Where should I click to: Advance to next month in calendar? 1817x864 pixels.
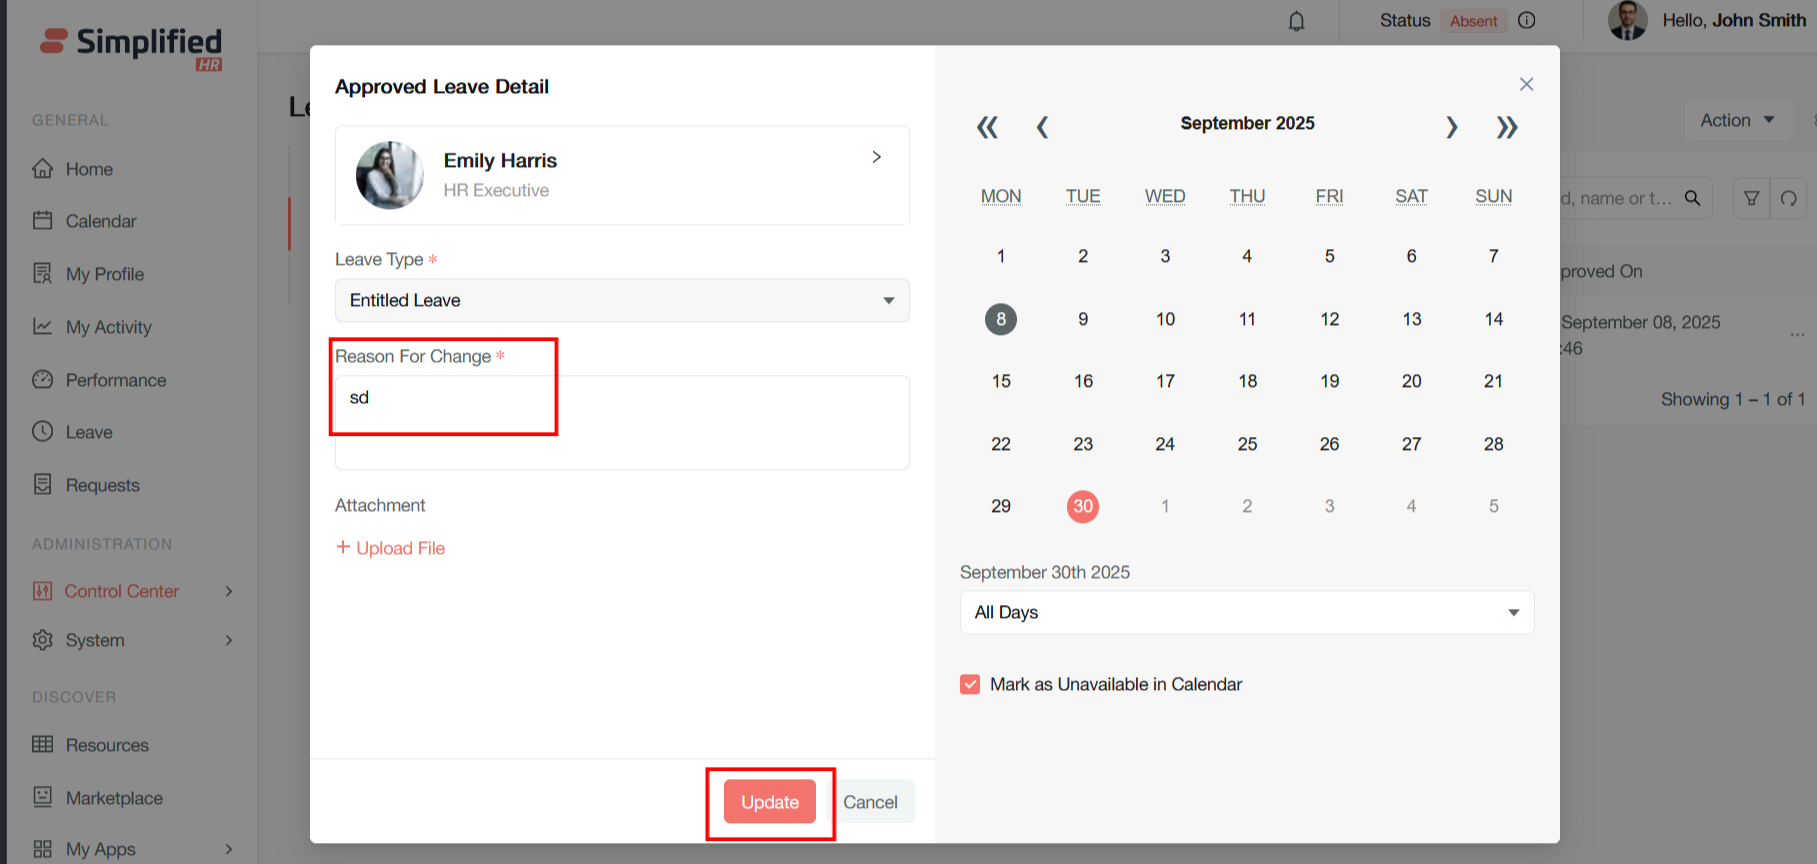[1452, 127]
